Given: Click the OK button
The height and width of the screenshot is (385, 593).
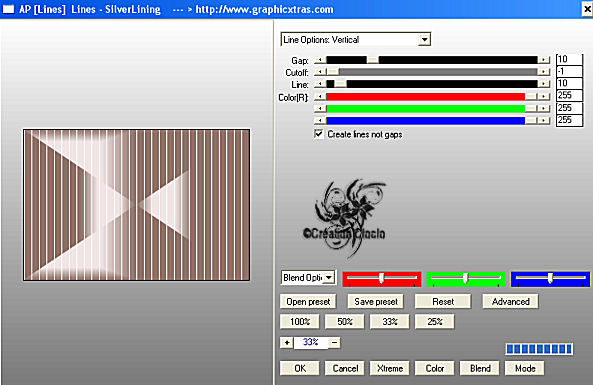Looking at the screenshot, I should click(300, 368).
